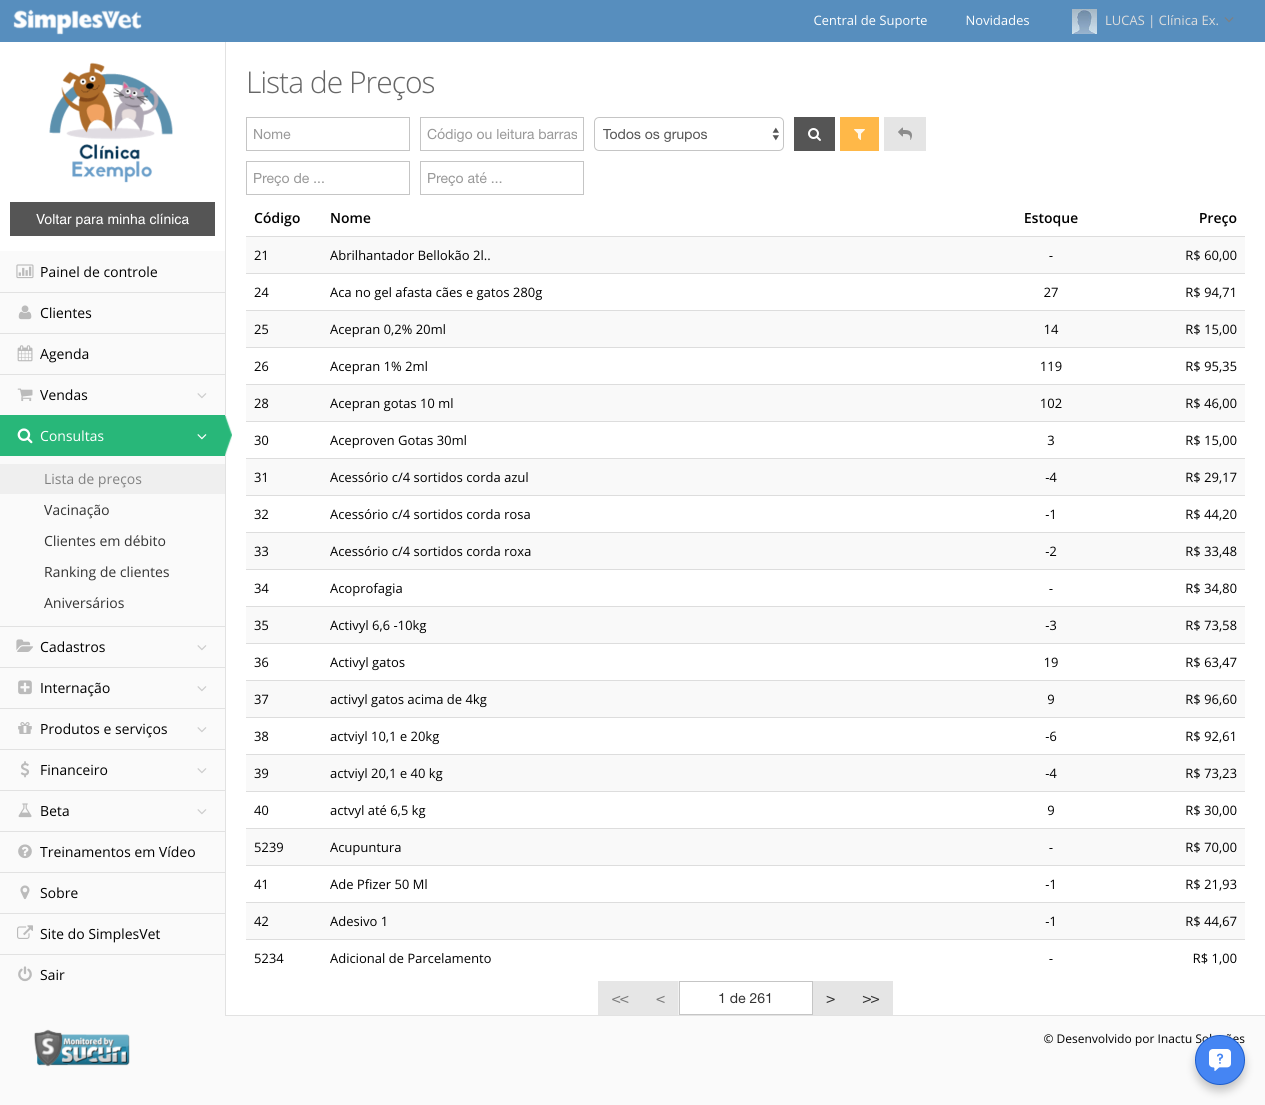Open Todos os grupos dropdown
The height and width of the screenshot is (1105, 1265).
[x=689, y=134]
